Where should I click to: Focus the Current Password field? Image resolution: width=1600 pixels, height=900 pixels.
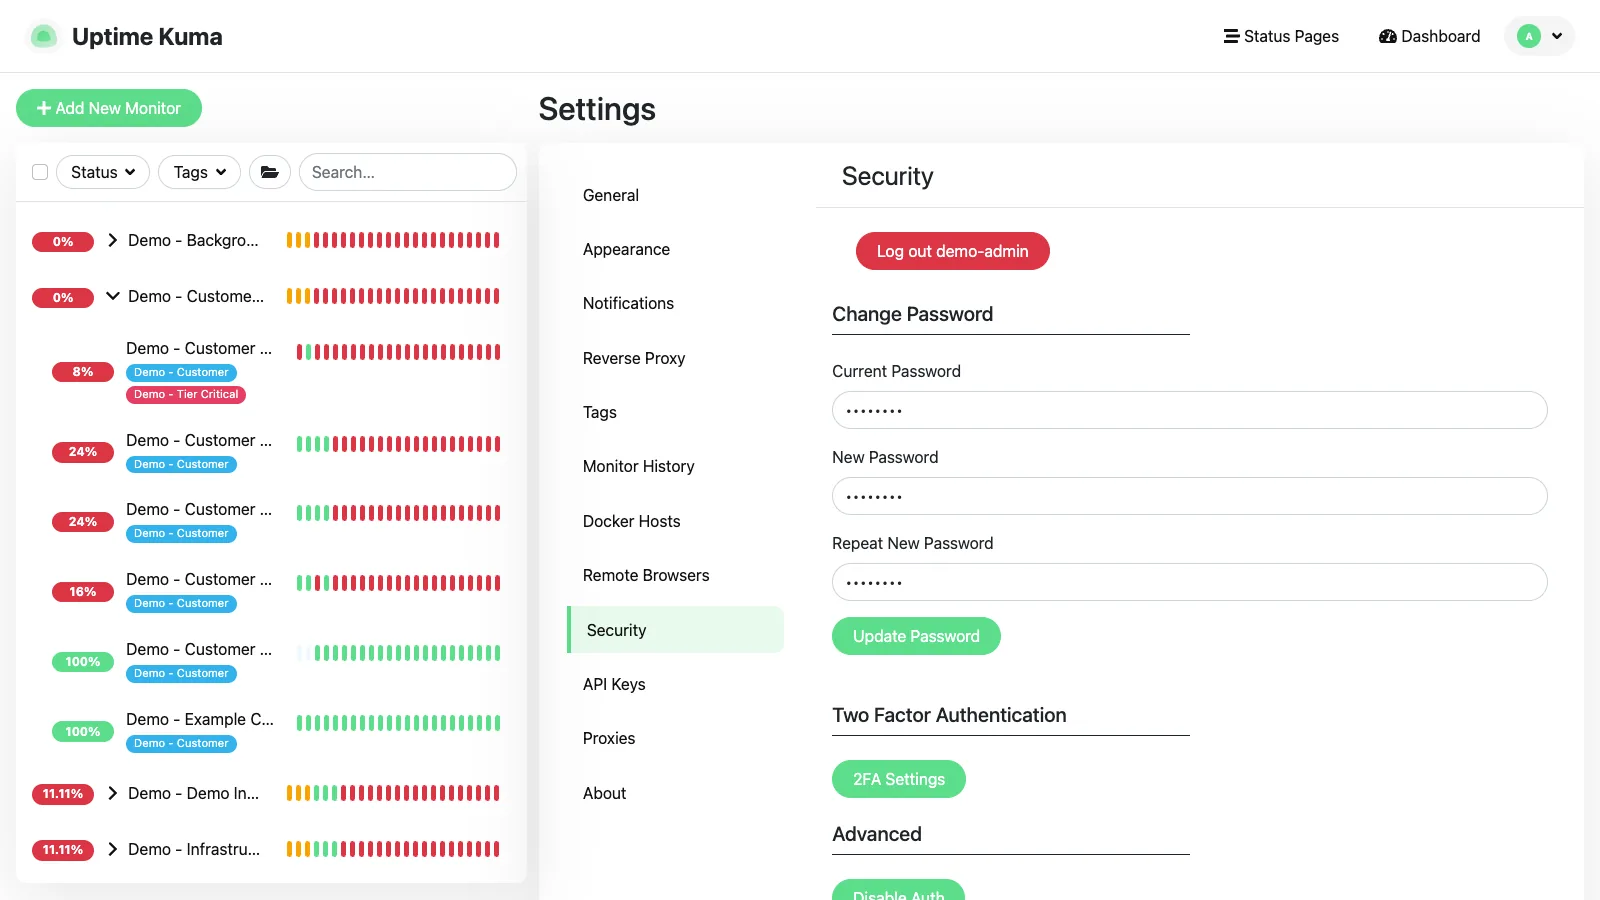[x=1190, y=410]
